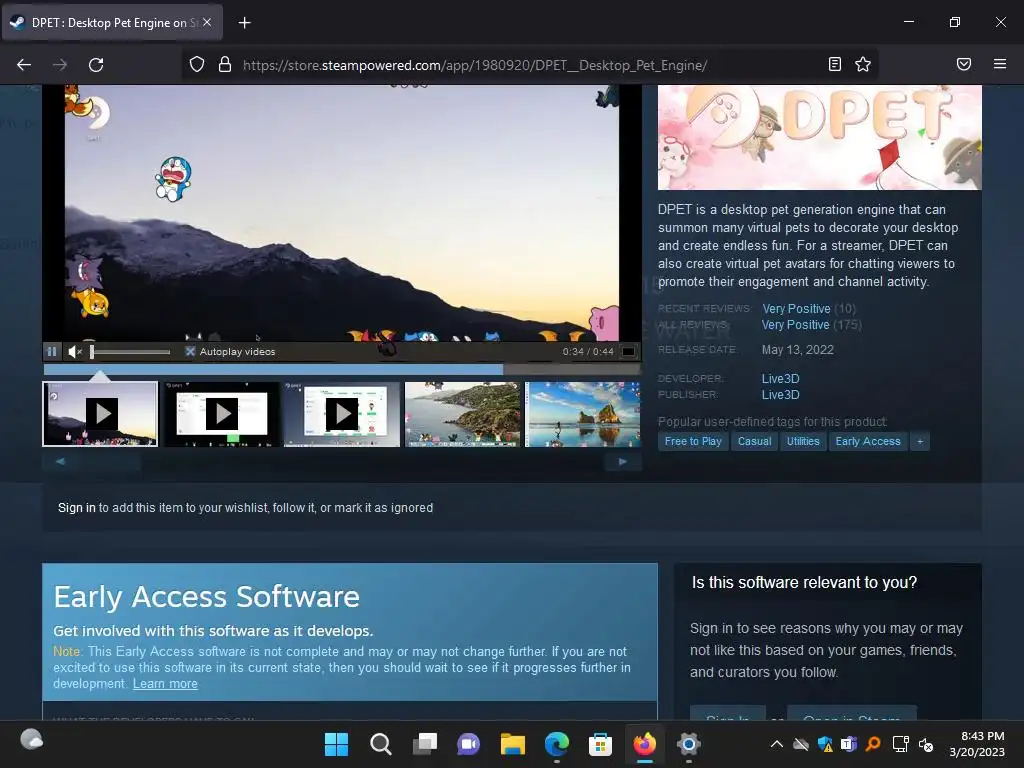Open Microsoft Teams tray icon
The width and height of the screenshot is (1024, 768).
coord(849,744)
